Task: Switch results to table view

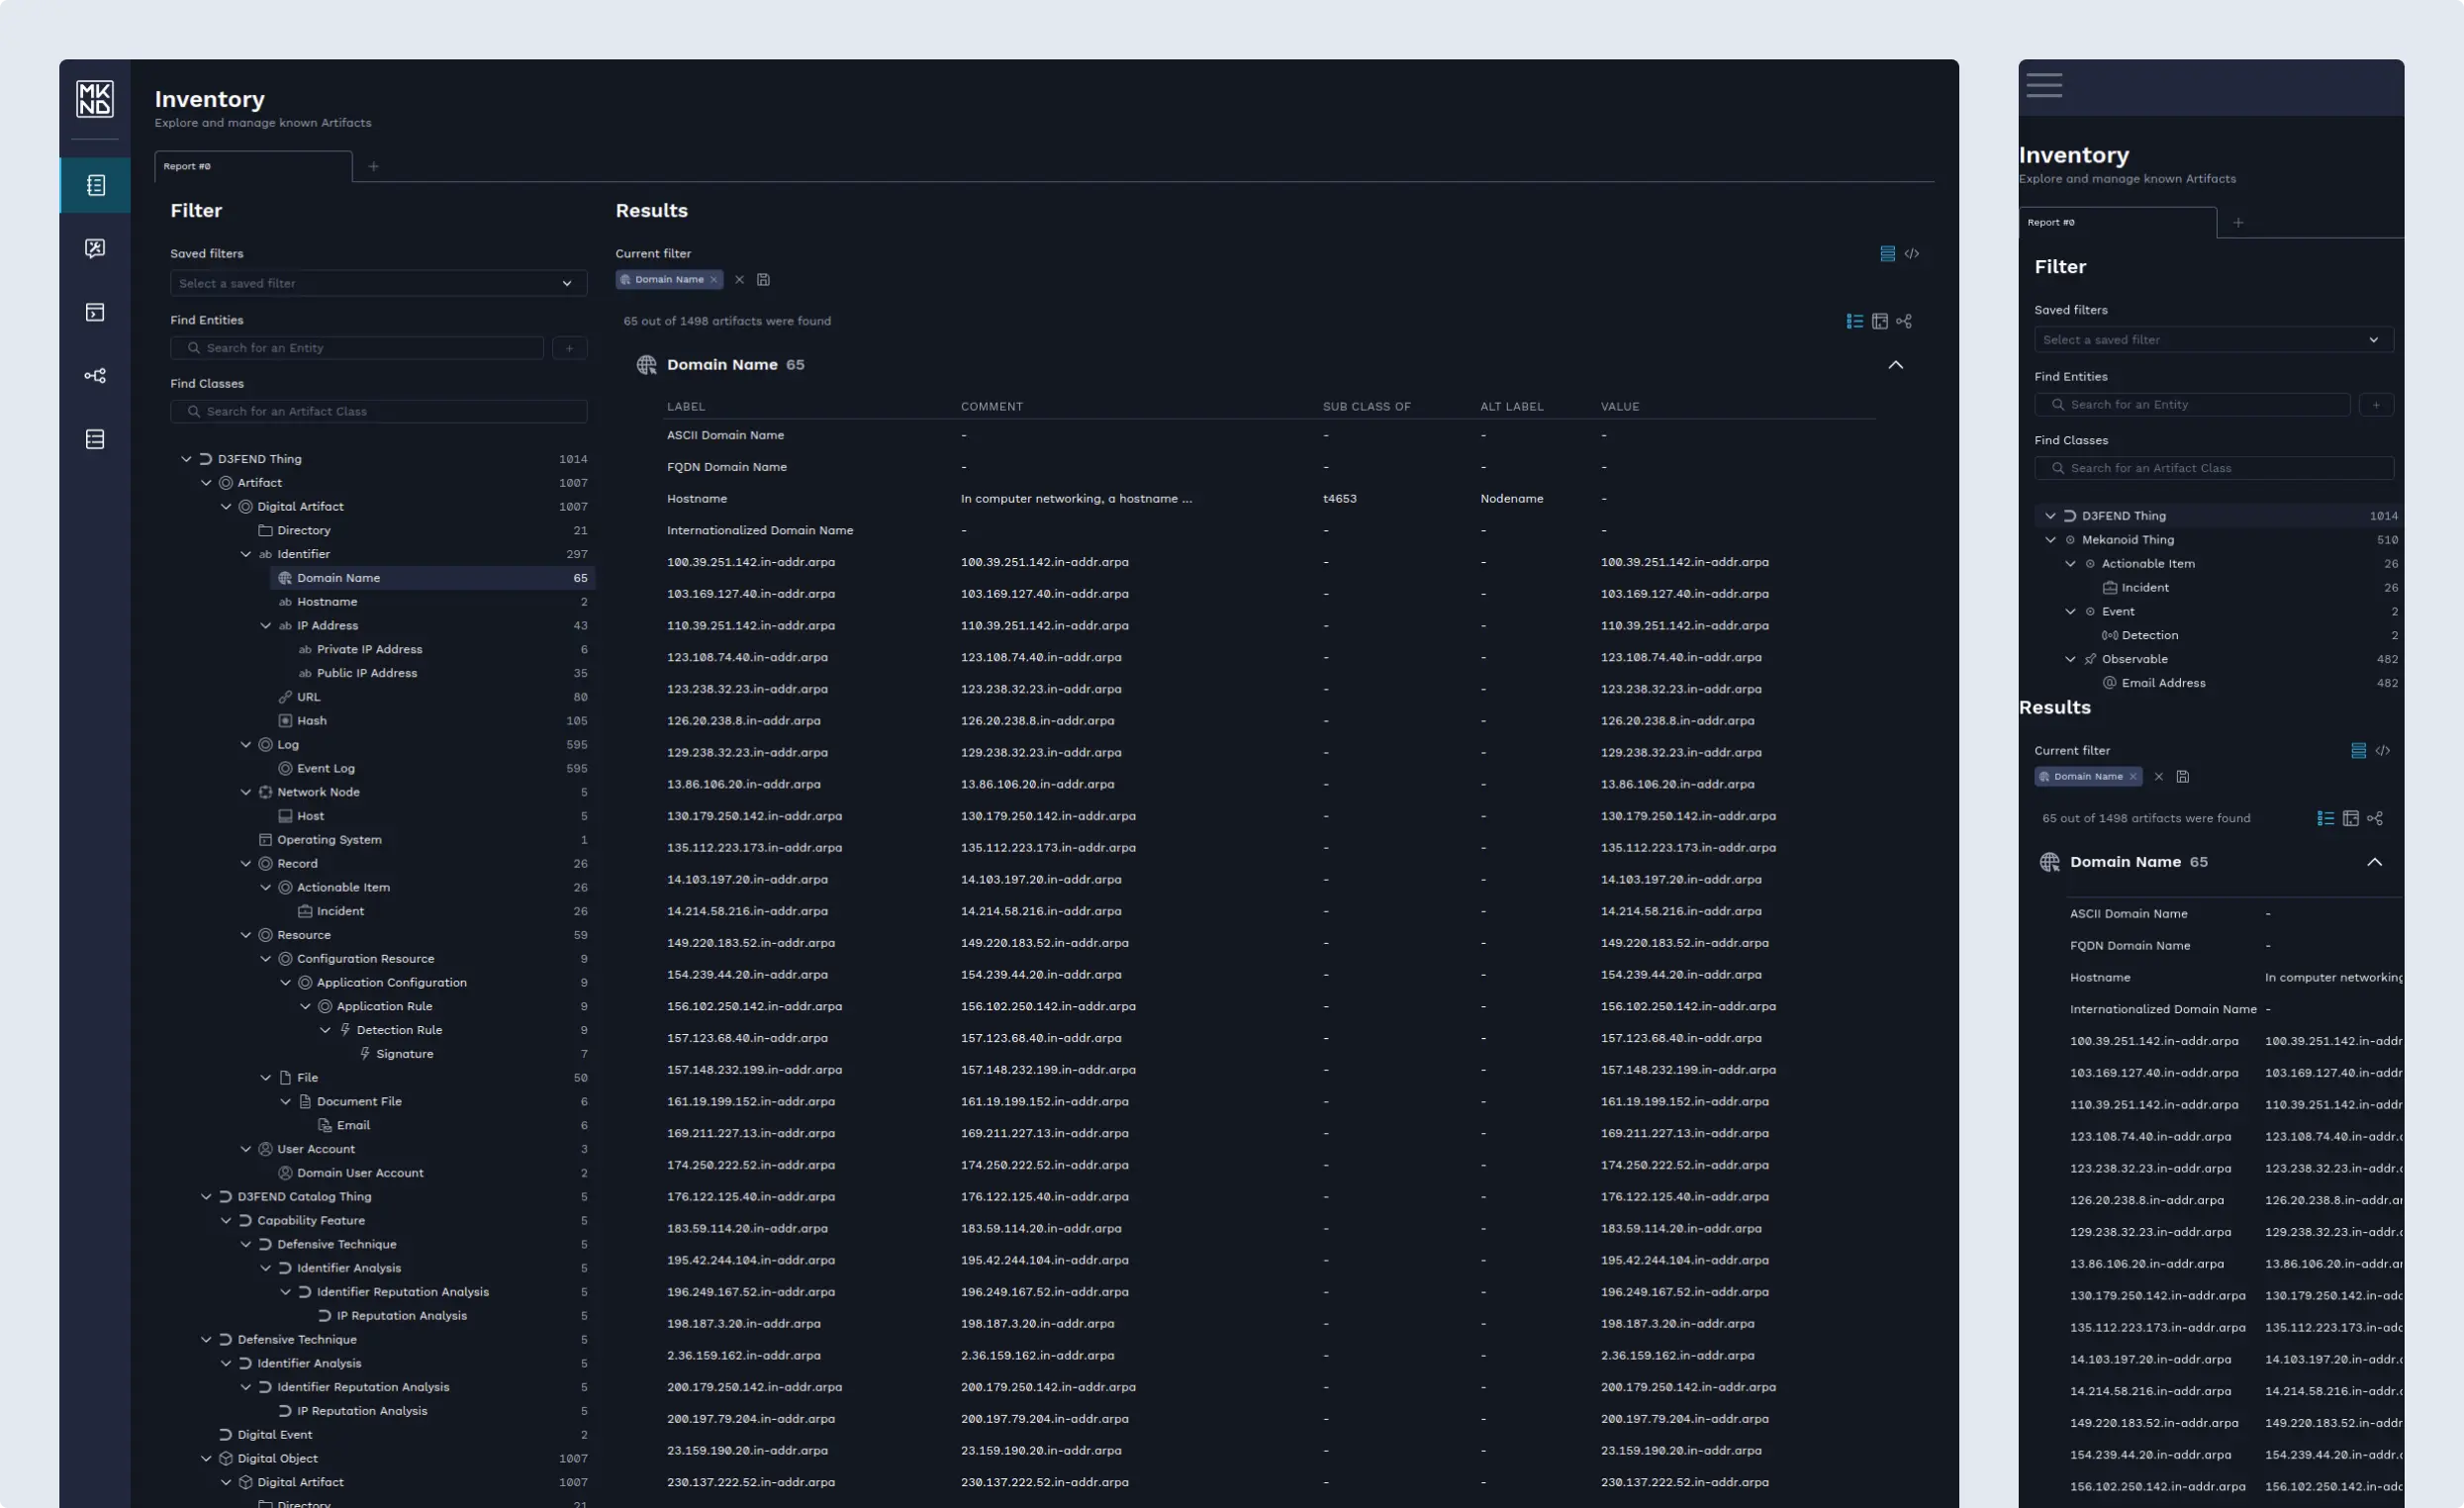Action: tap(1879, 321)
